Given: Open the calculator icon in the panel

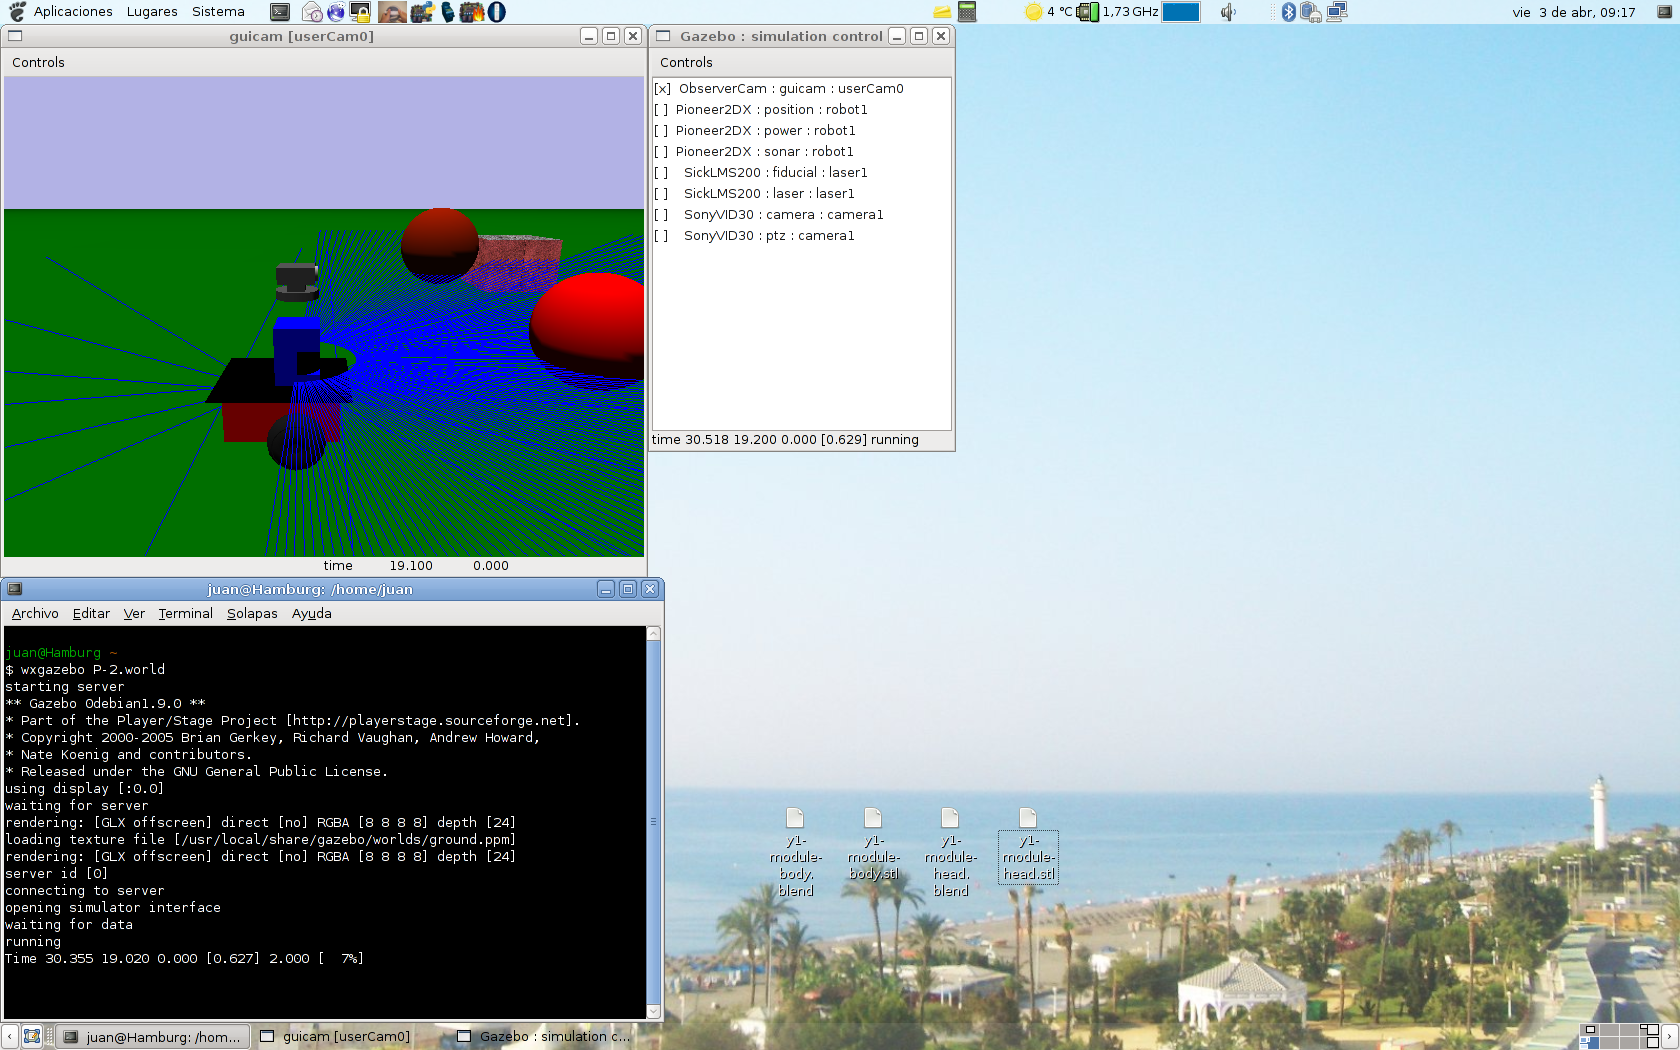Looking at the screenshot, I should click(x=967, y=12).
